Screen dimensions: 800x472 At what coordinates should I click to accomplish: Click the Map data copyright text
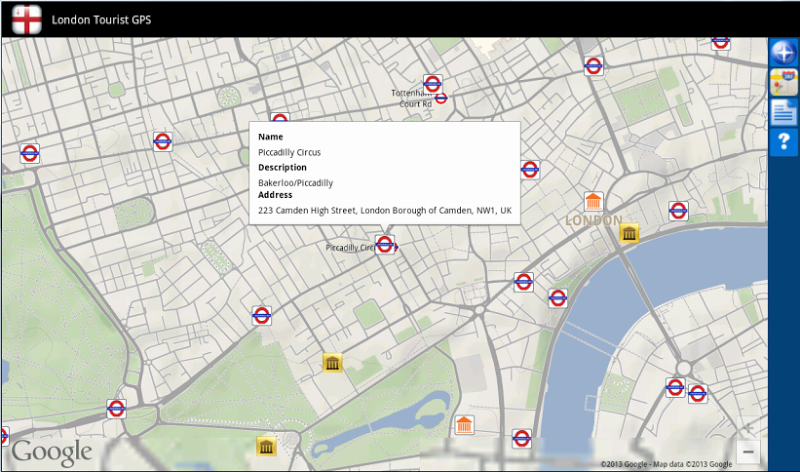tap(666, 463)
